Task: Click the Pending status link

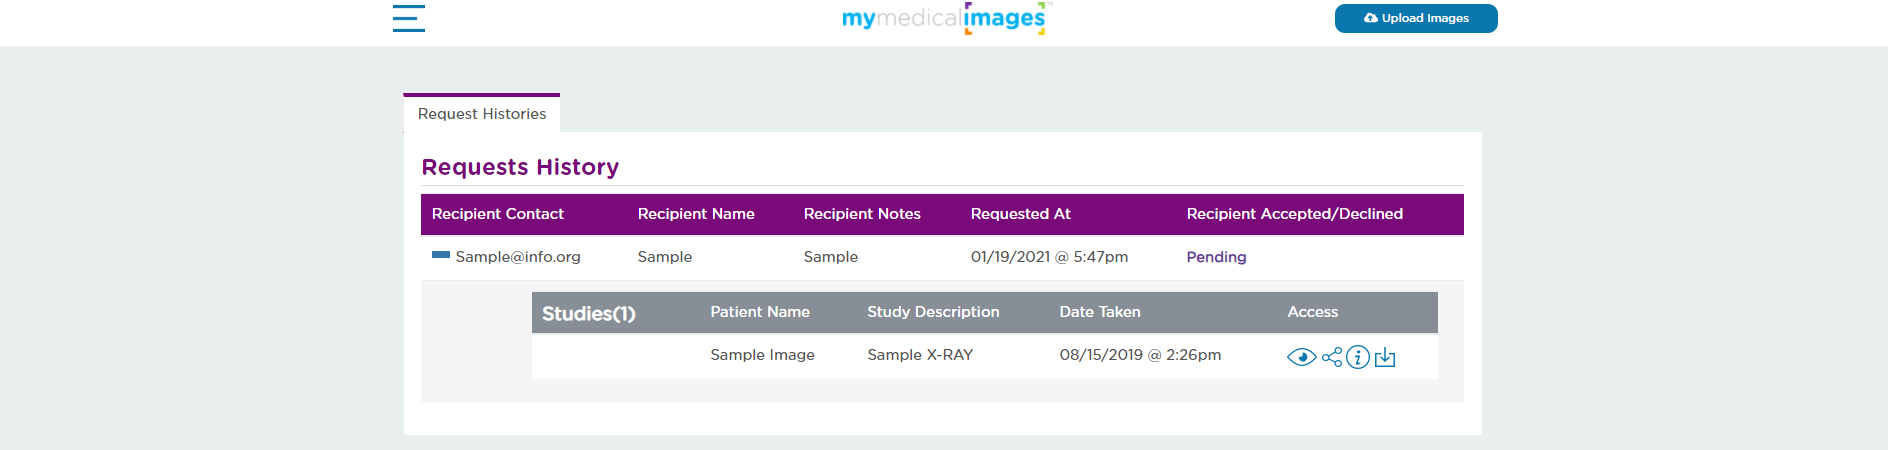Action: pyautogui.click(x=1216, y=257)
